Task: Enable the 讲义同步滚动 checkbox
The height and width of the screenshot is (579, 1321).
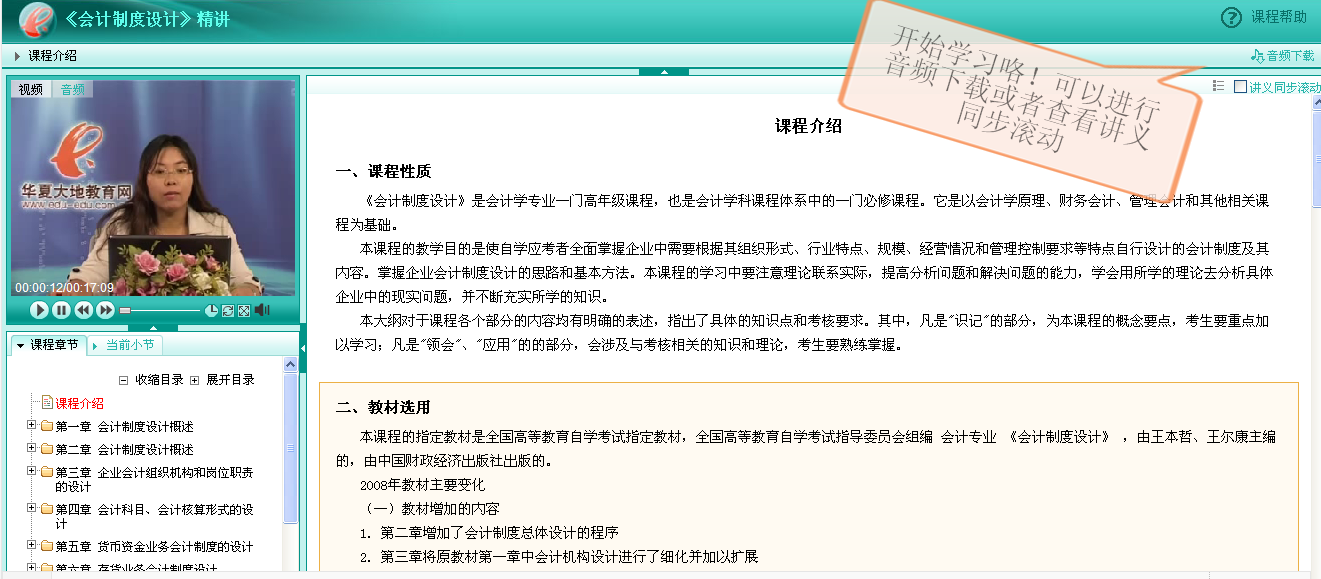Action: point(1240,87)
